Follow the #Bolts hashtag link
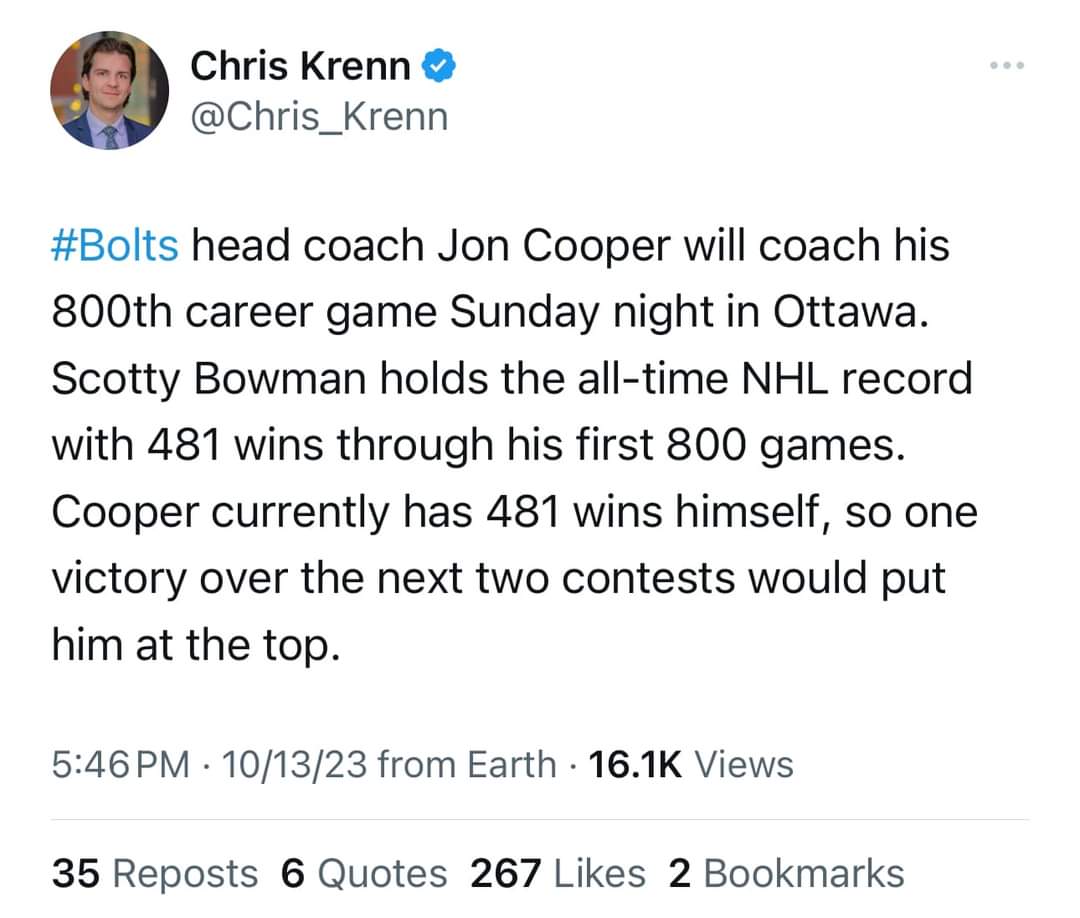The width and height of the screenshot is (1080, 918). pos(115,246)
